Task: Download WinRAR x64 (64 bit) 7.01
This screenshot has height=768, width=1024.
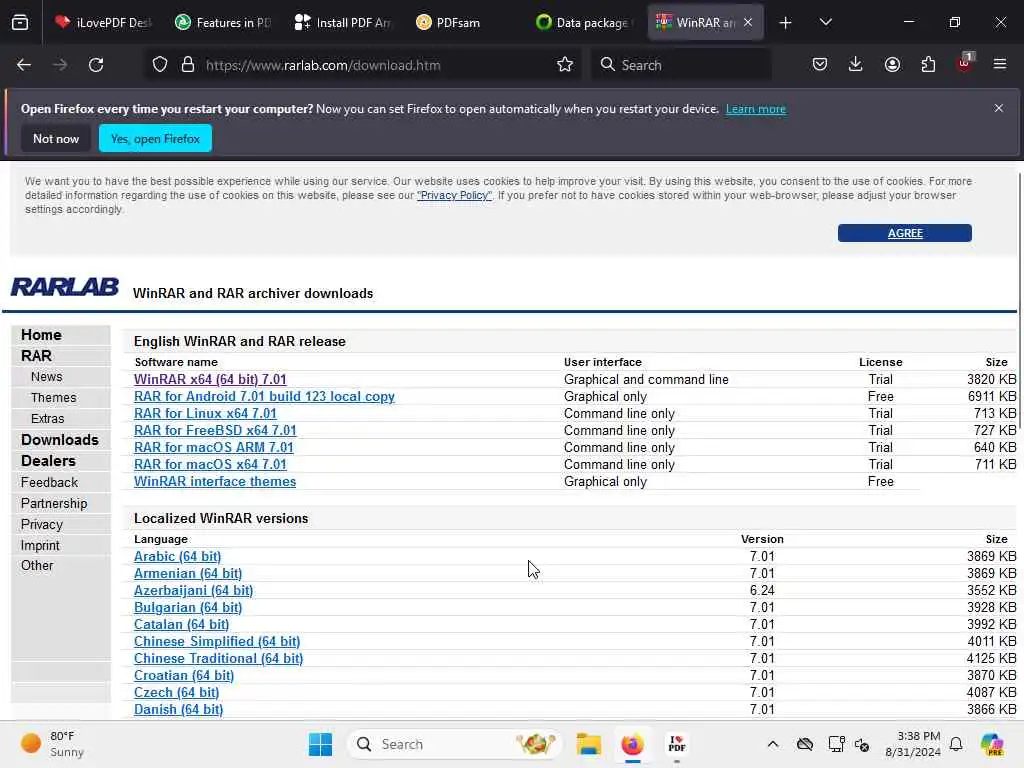Action: point(210,379)
